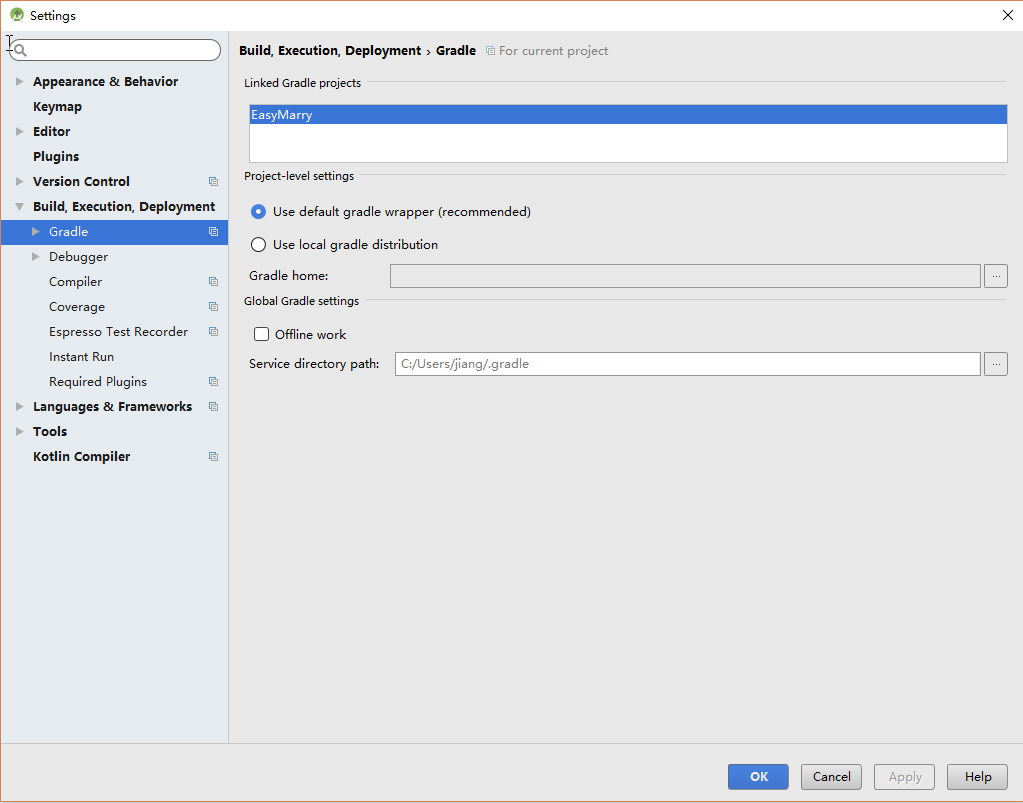Enable the Offline work checkbox

coord(261,333)
